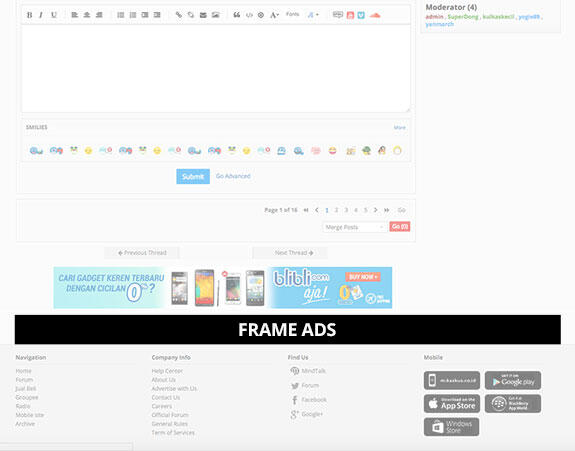Align text right in the editor
Screen dimensions: 575x451
point(99,15)
